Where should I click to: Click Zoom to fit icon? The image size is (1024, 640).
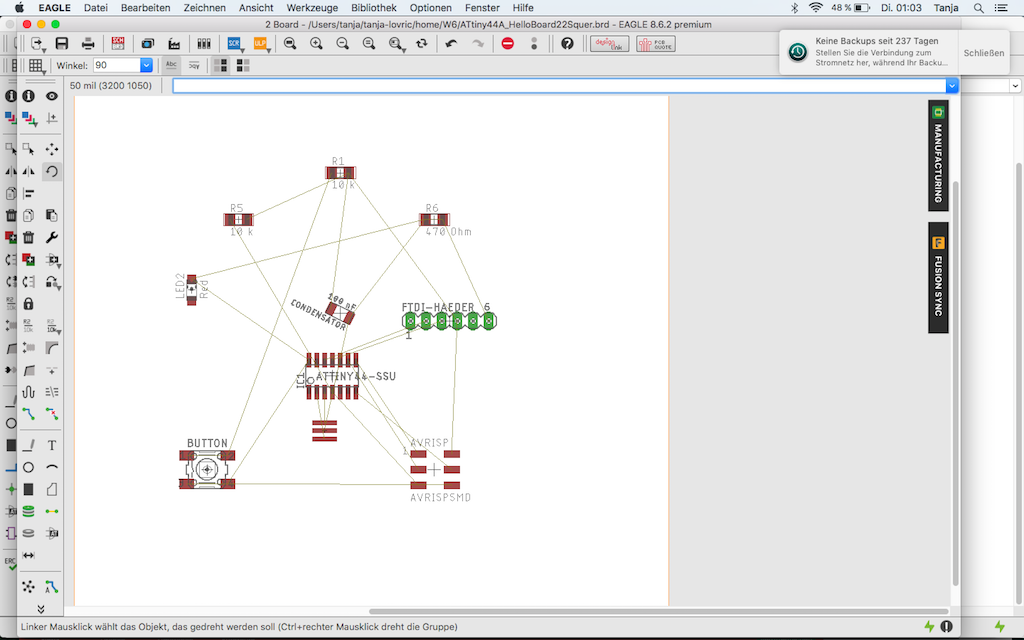pos(290,44)
